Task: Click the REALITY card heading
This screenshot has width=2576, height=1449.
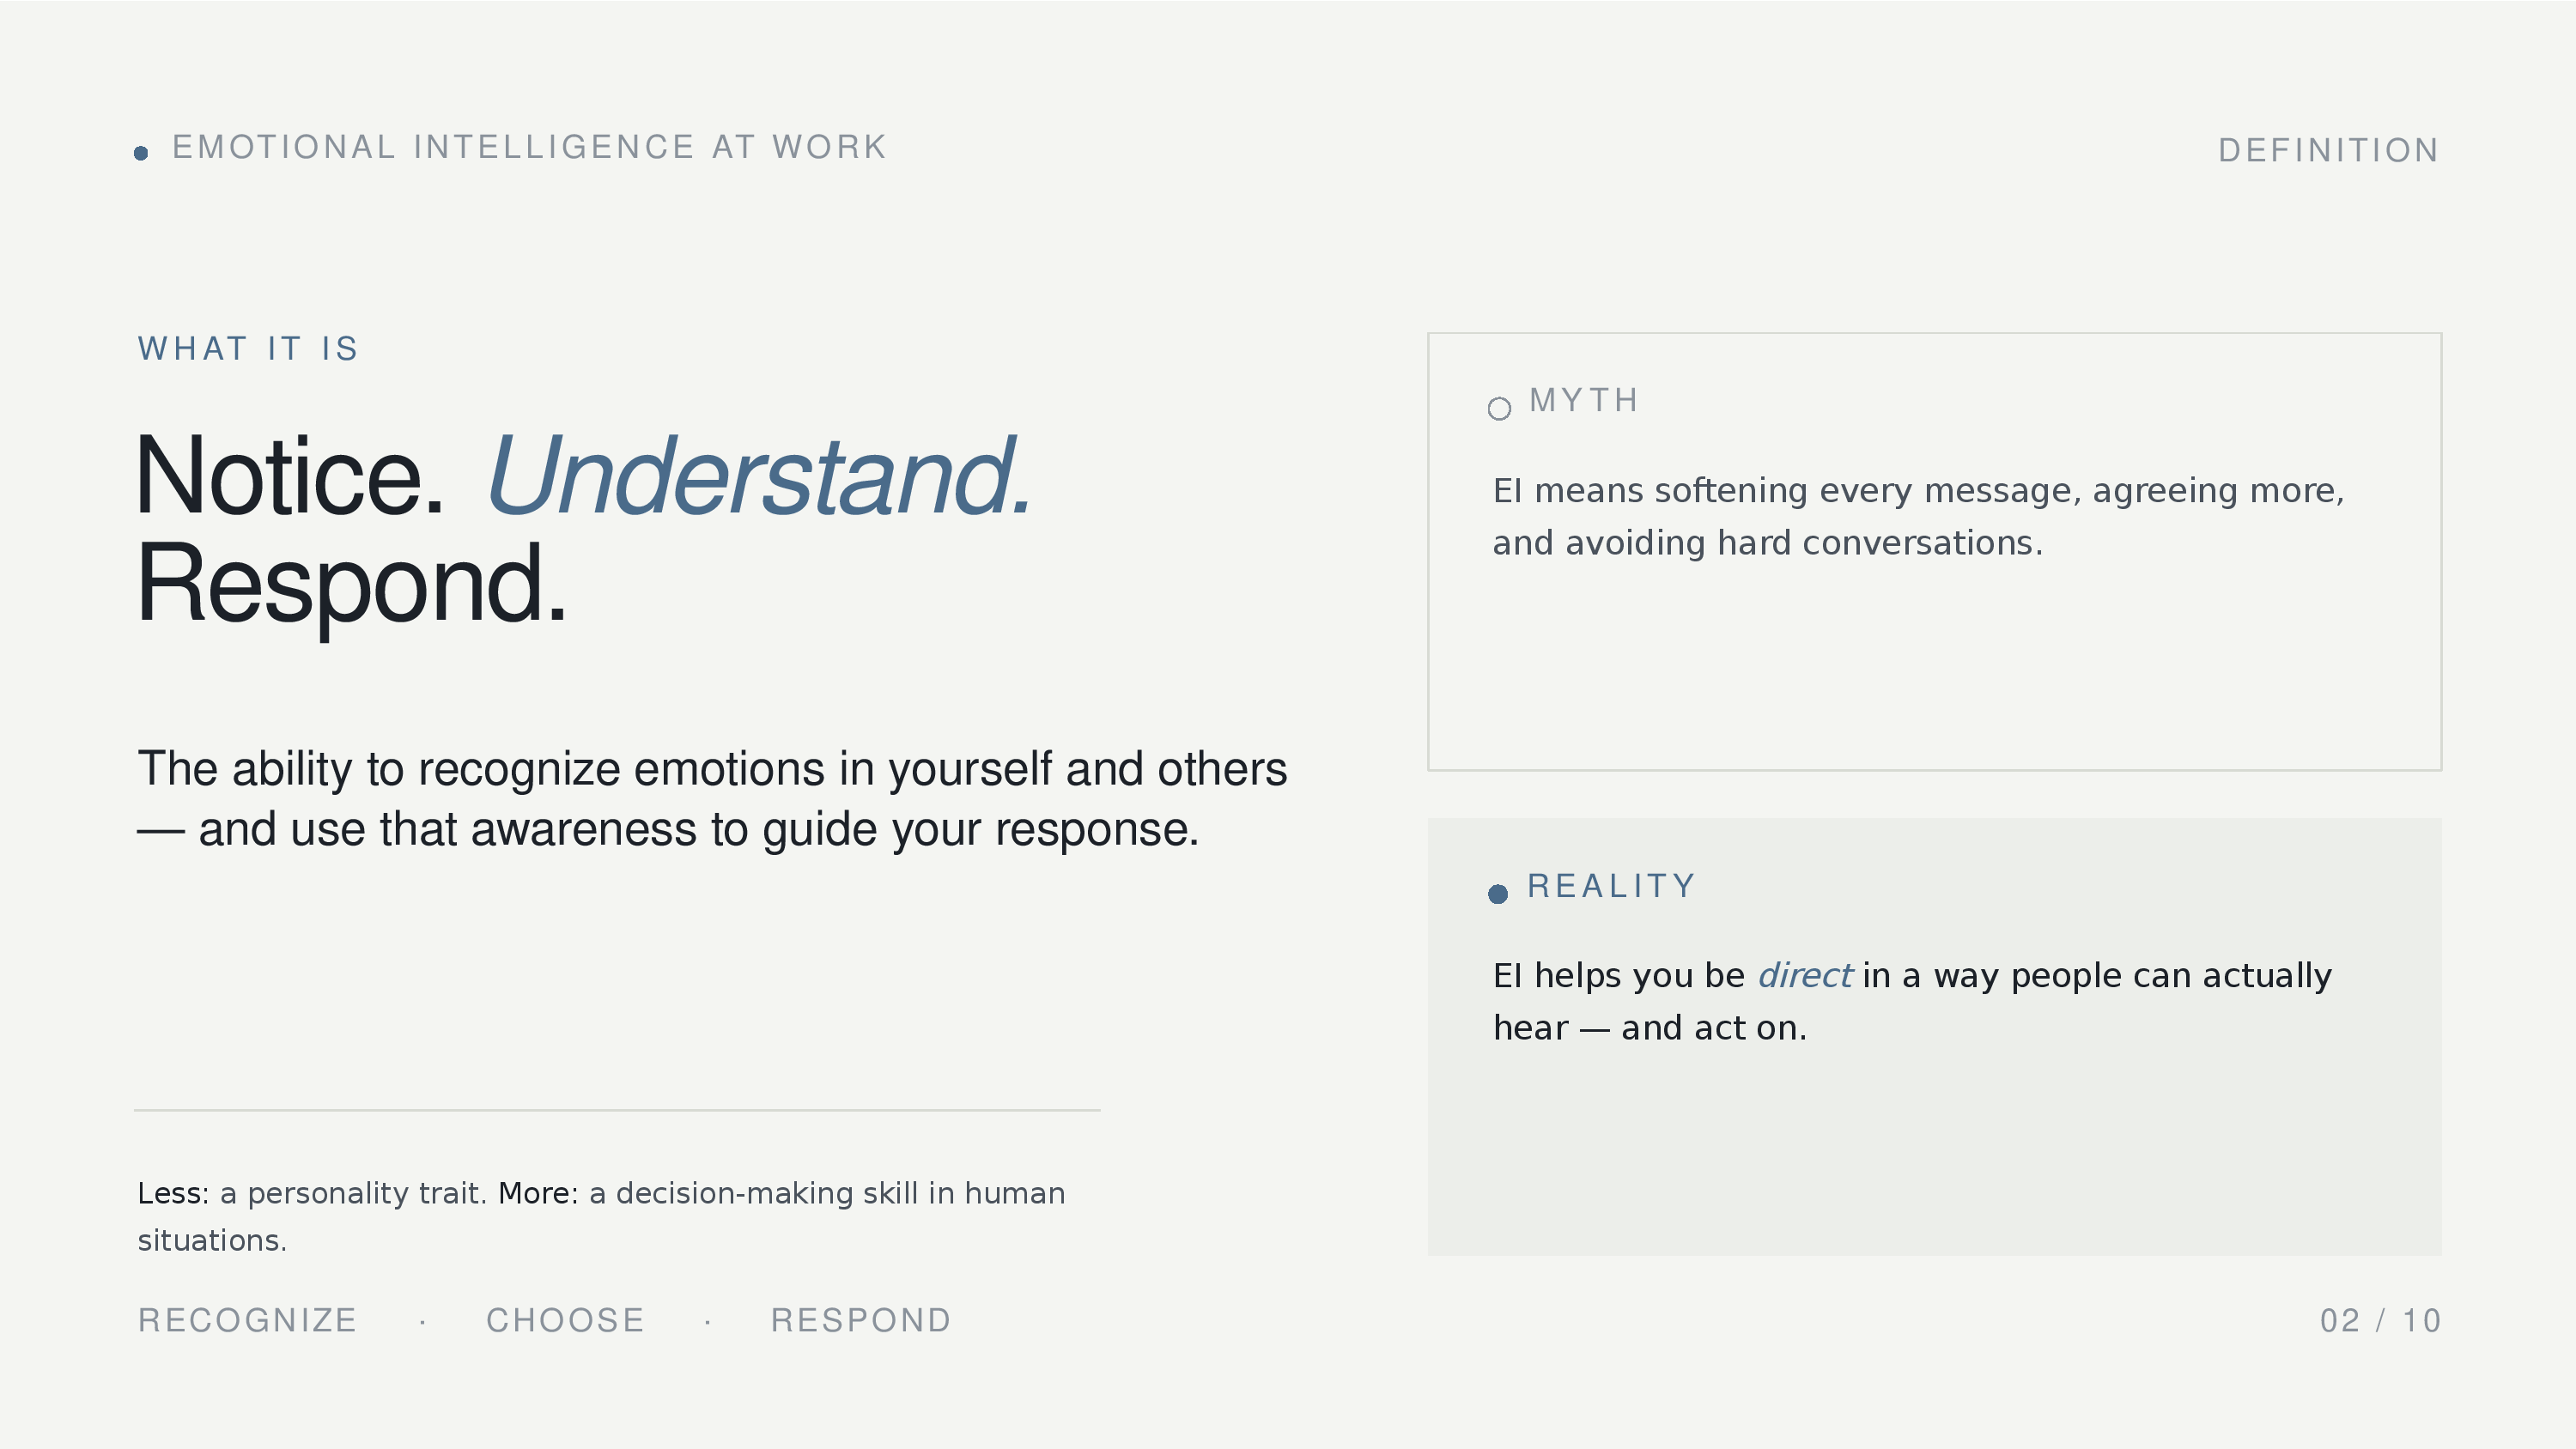Action: click(x=1611, y=886)
